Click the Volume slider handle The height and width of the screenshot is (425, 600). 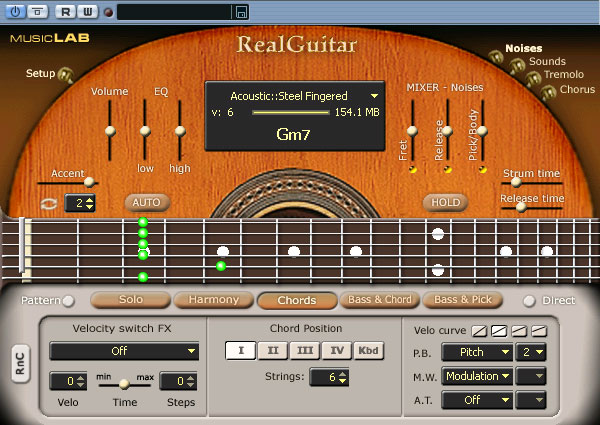click(110, 131)
